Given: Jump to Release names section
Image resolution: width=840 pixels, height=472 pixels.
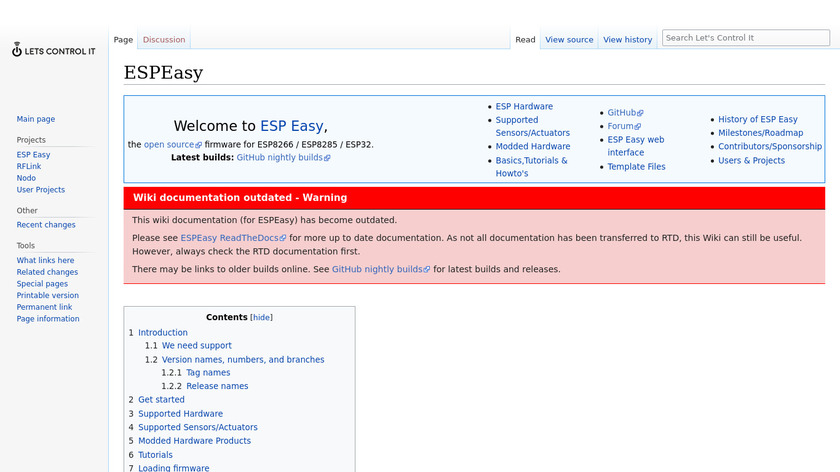Looking at the screenshot, I should (217, 386).
